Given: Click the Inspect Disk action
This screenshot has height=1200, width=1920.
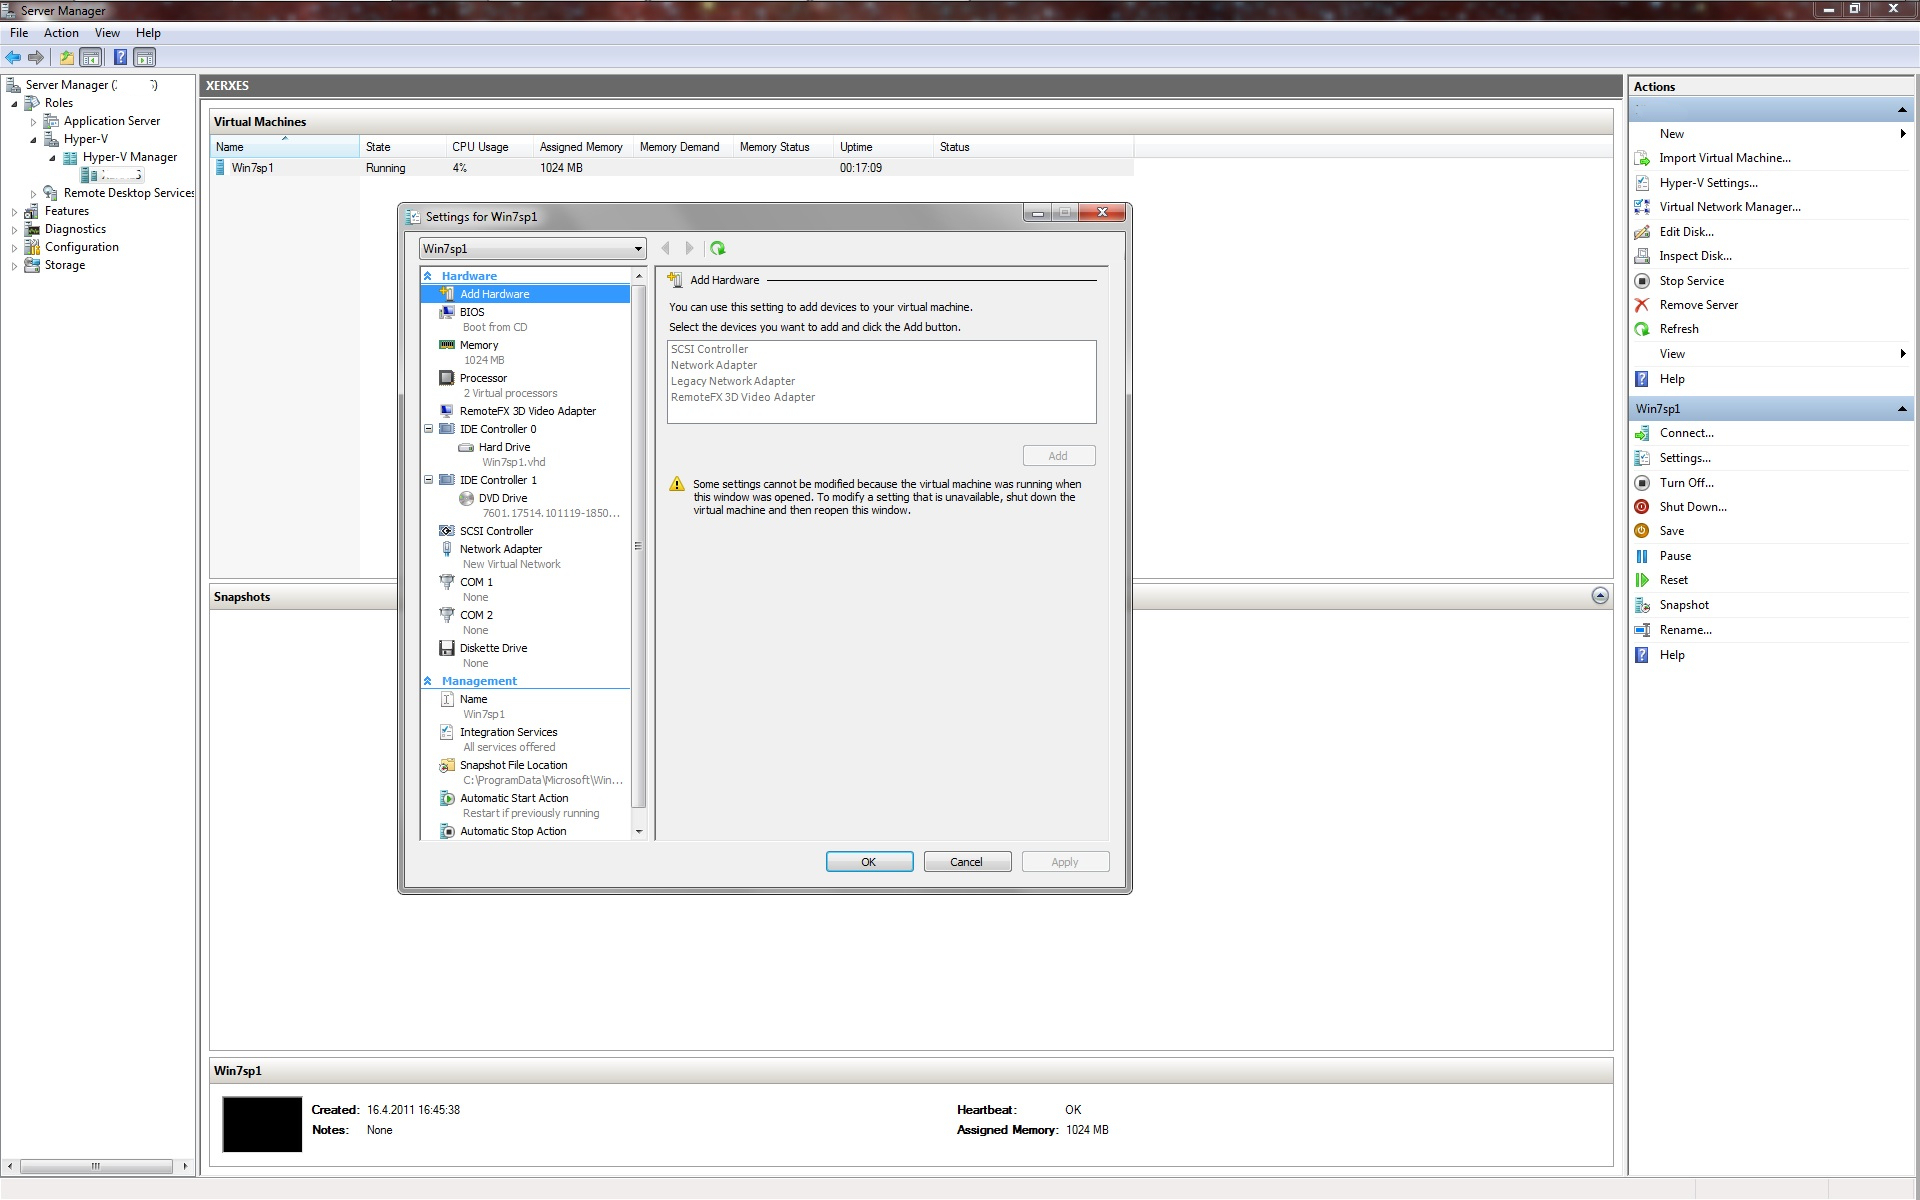Looking at the screenshot, I should 1695,256.
